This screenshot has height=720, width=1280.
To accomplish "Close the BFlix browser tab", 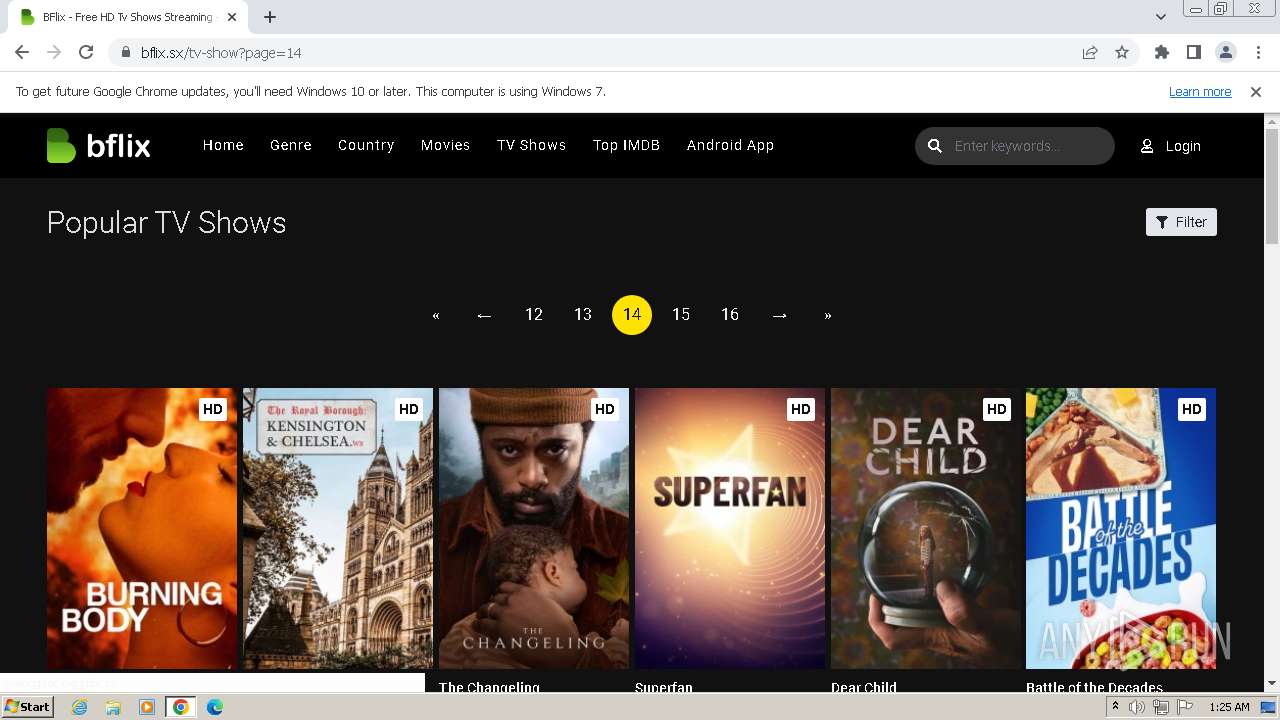I will (232, 17).
